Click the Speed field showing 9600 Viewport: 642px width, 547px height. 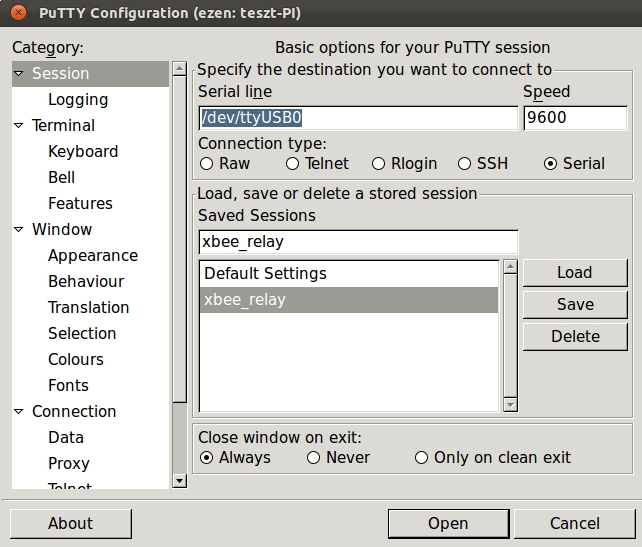point(575,118)
